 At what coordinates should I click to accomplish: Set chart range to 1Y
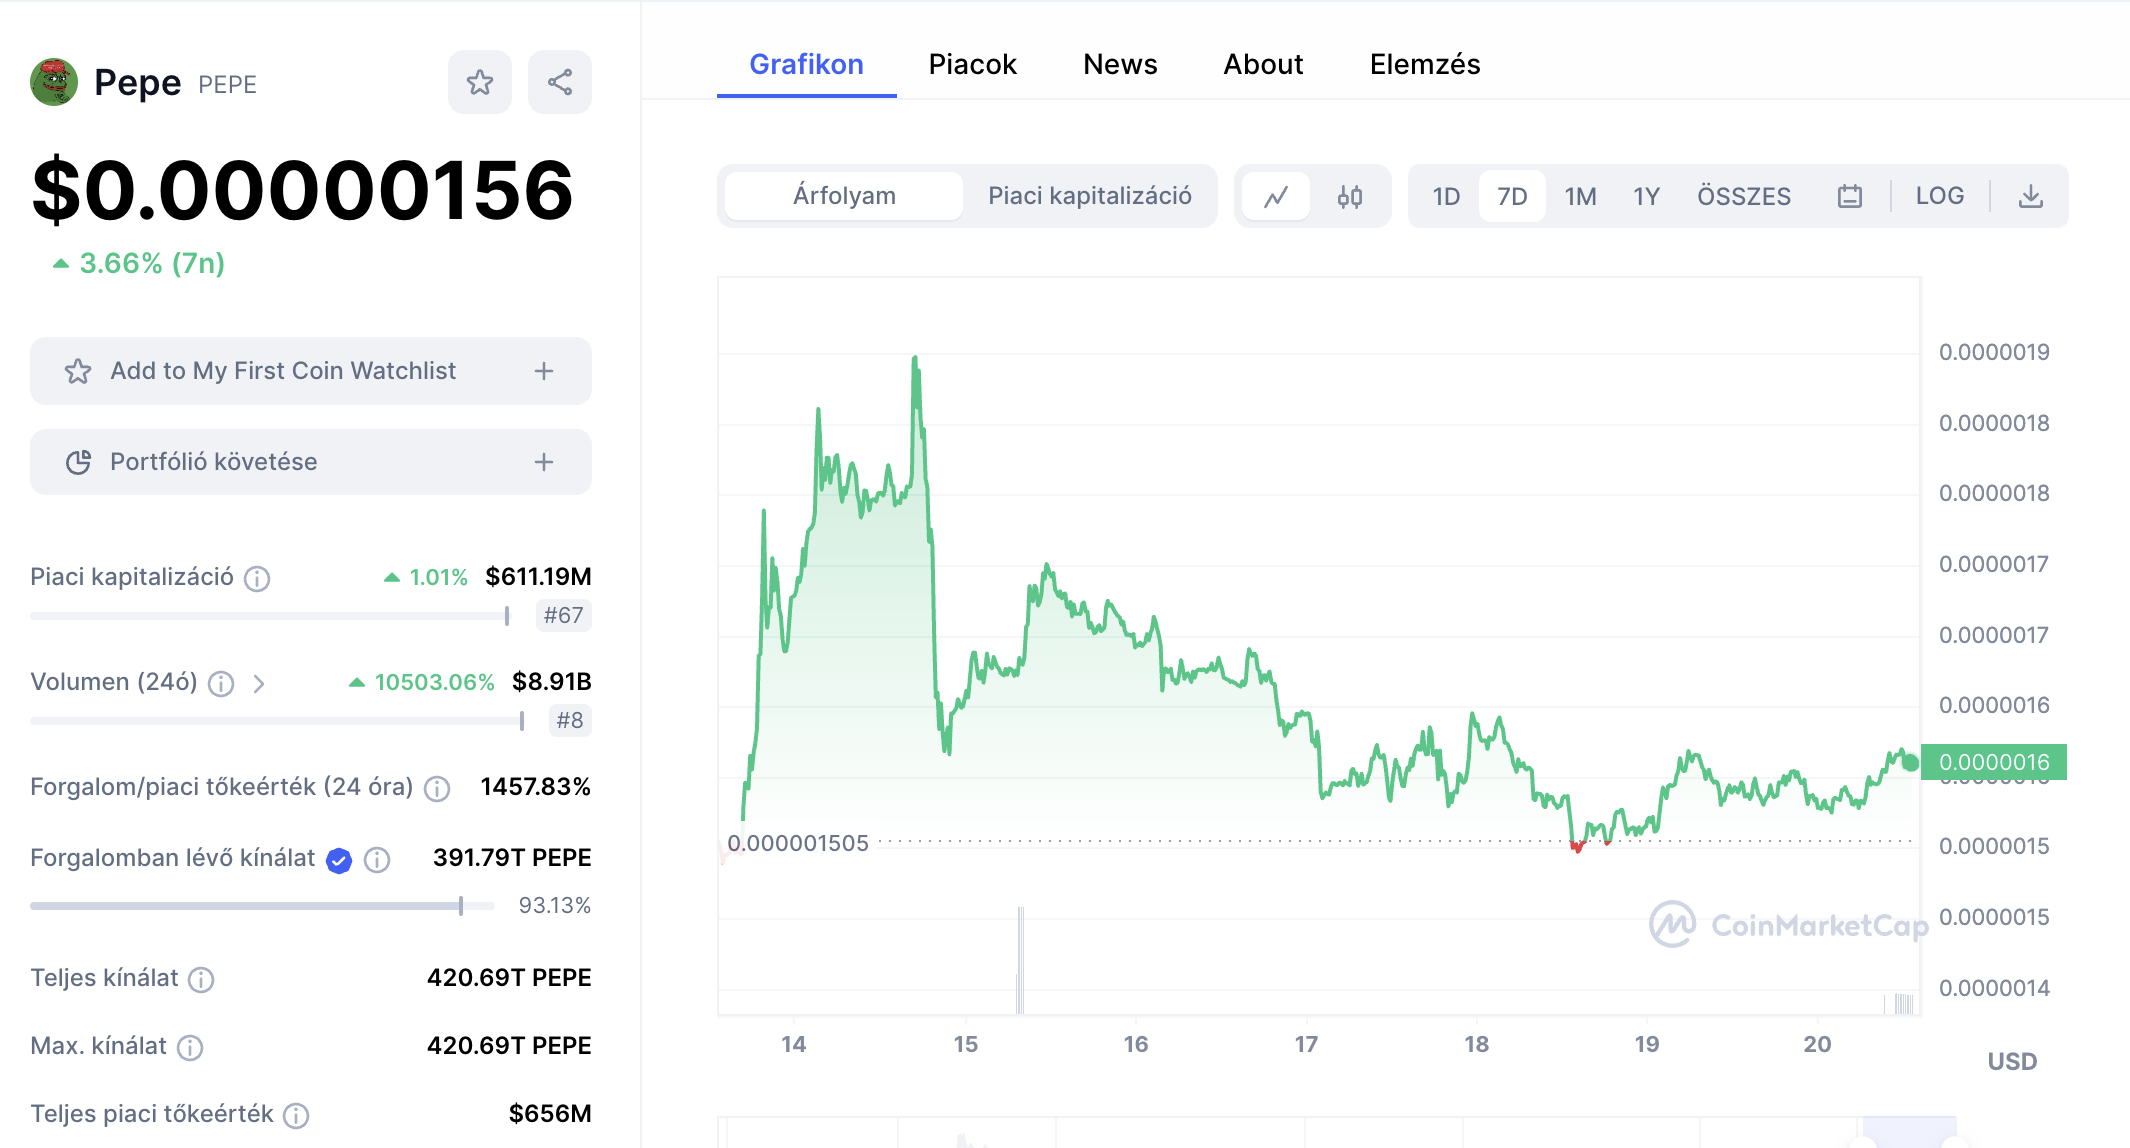pos(1646,196)
